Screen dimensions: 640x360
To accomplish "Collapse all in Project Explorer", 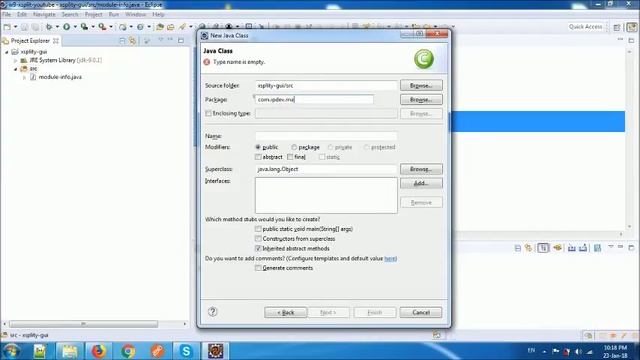I will 122,40.
